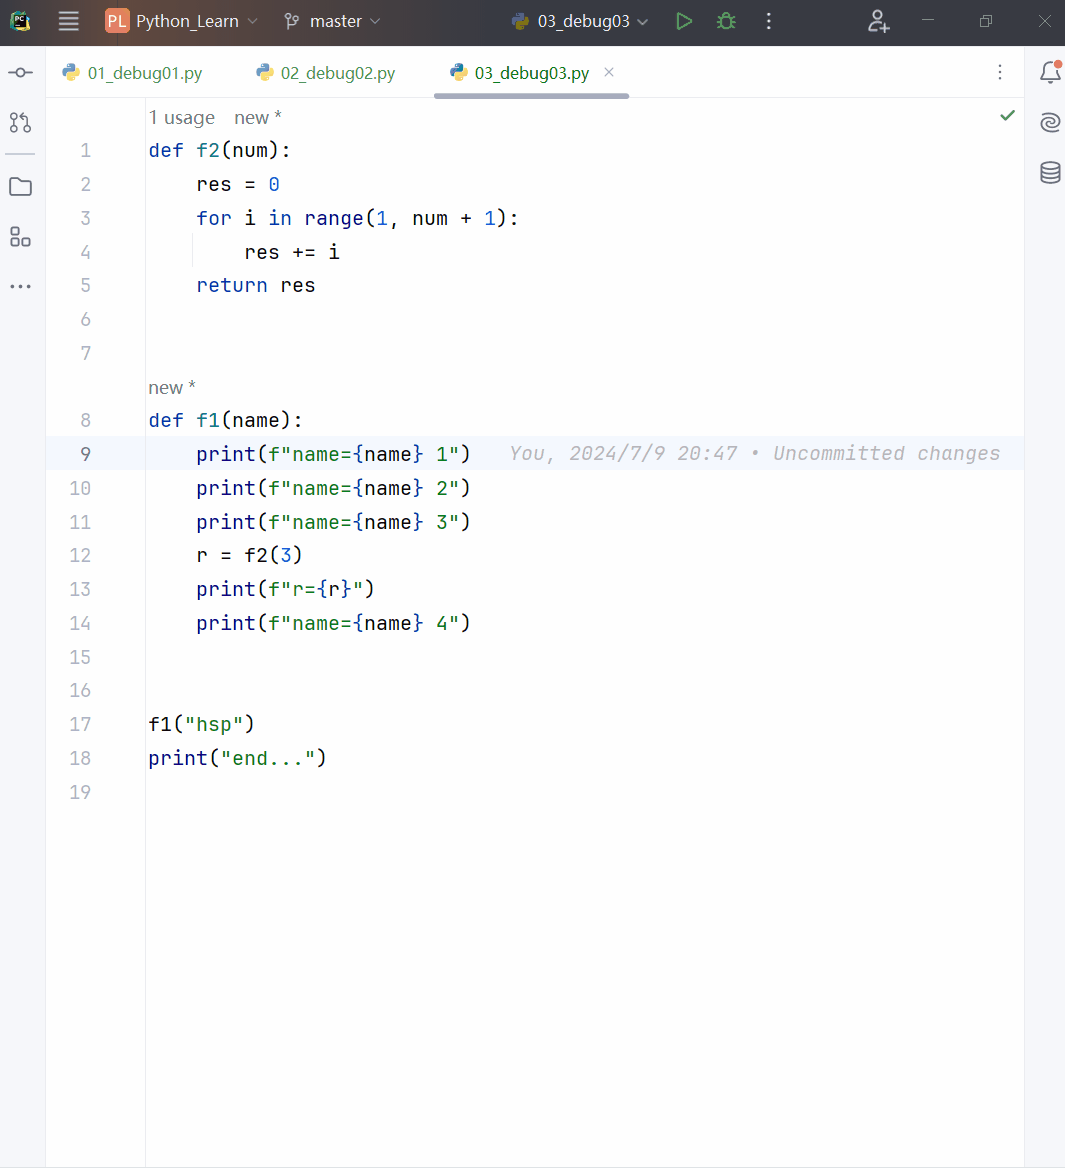Click the 'return res' statement
Screen dimensions: 1065x1168
point(256,285)
